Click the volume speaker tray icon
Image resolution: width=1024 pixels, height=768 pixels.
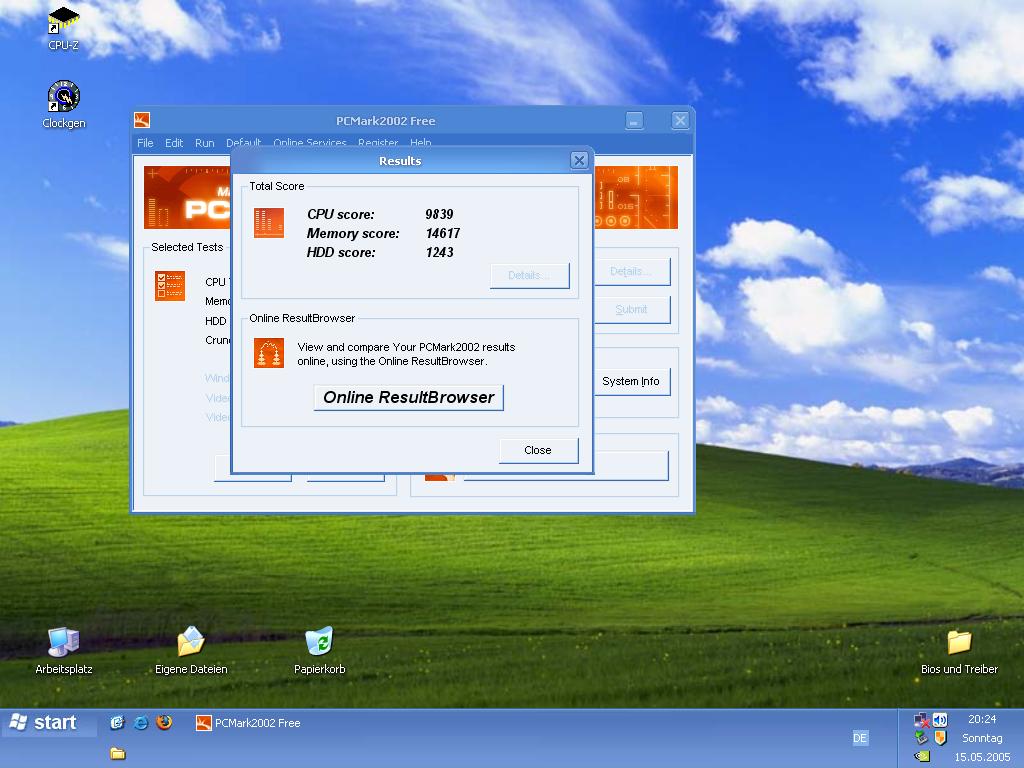[940, 720]
